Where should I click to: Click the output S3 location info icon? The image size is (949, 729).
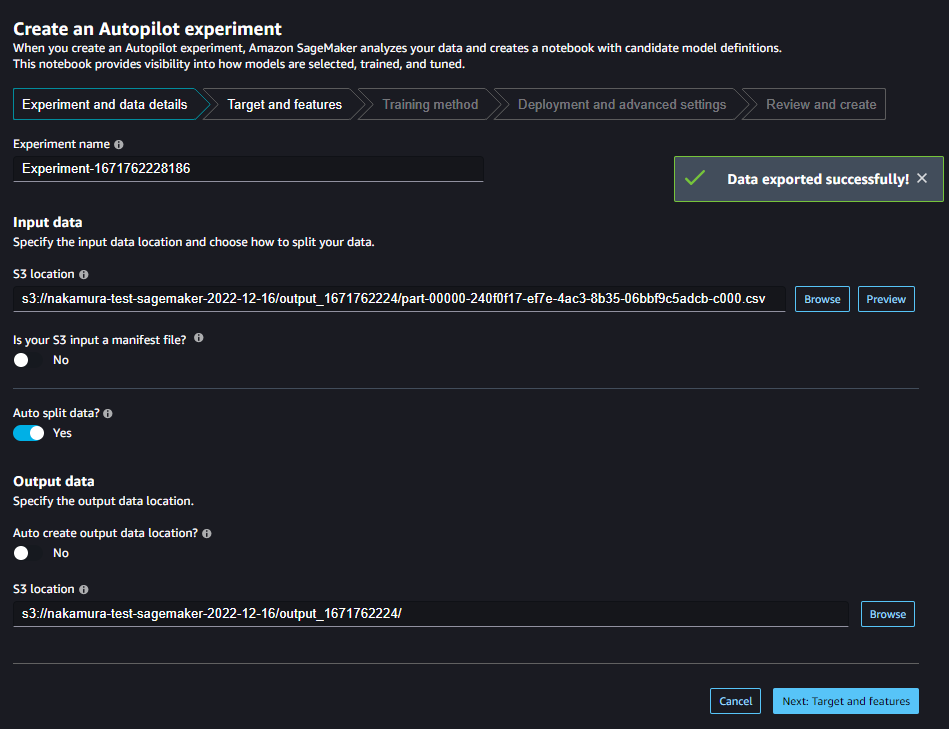point(83,589)
